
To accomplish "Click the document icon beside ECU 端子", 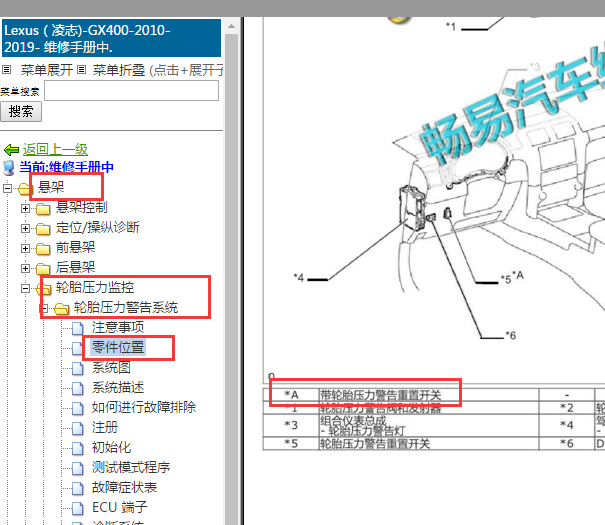I will [x=78, y=508].
